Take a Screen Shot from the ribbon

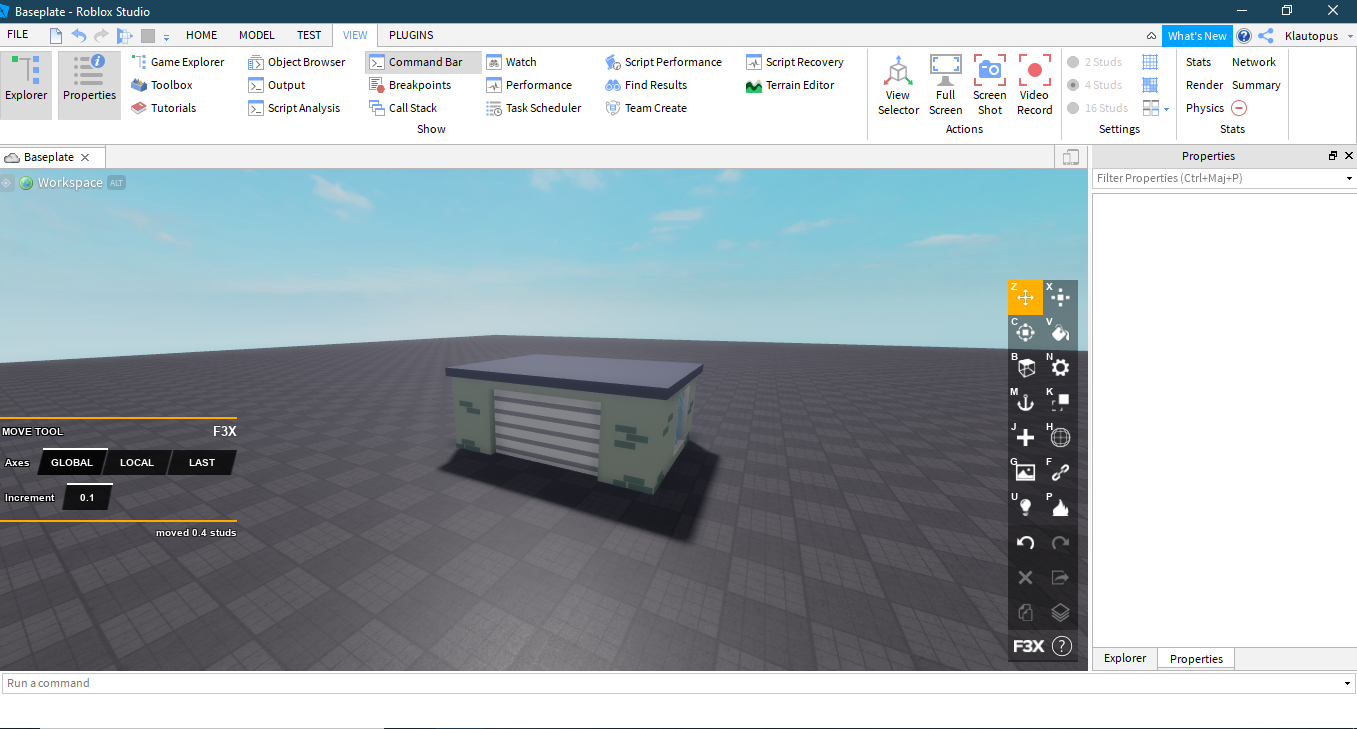[989, 85]
